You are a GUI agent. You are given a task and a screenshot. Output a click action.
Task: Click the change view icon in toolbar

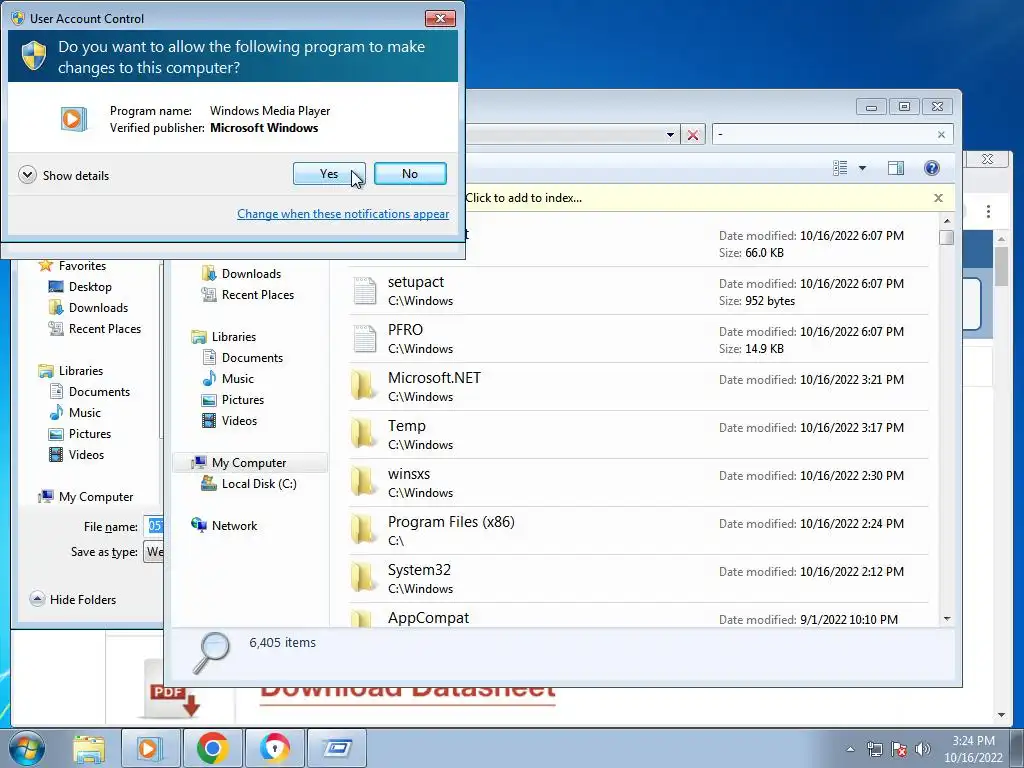(x=840, y=168)
